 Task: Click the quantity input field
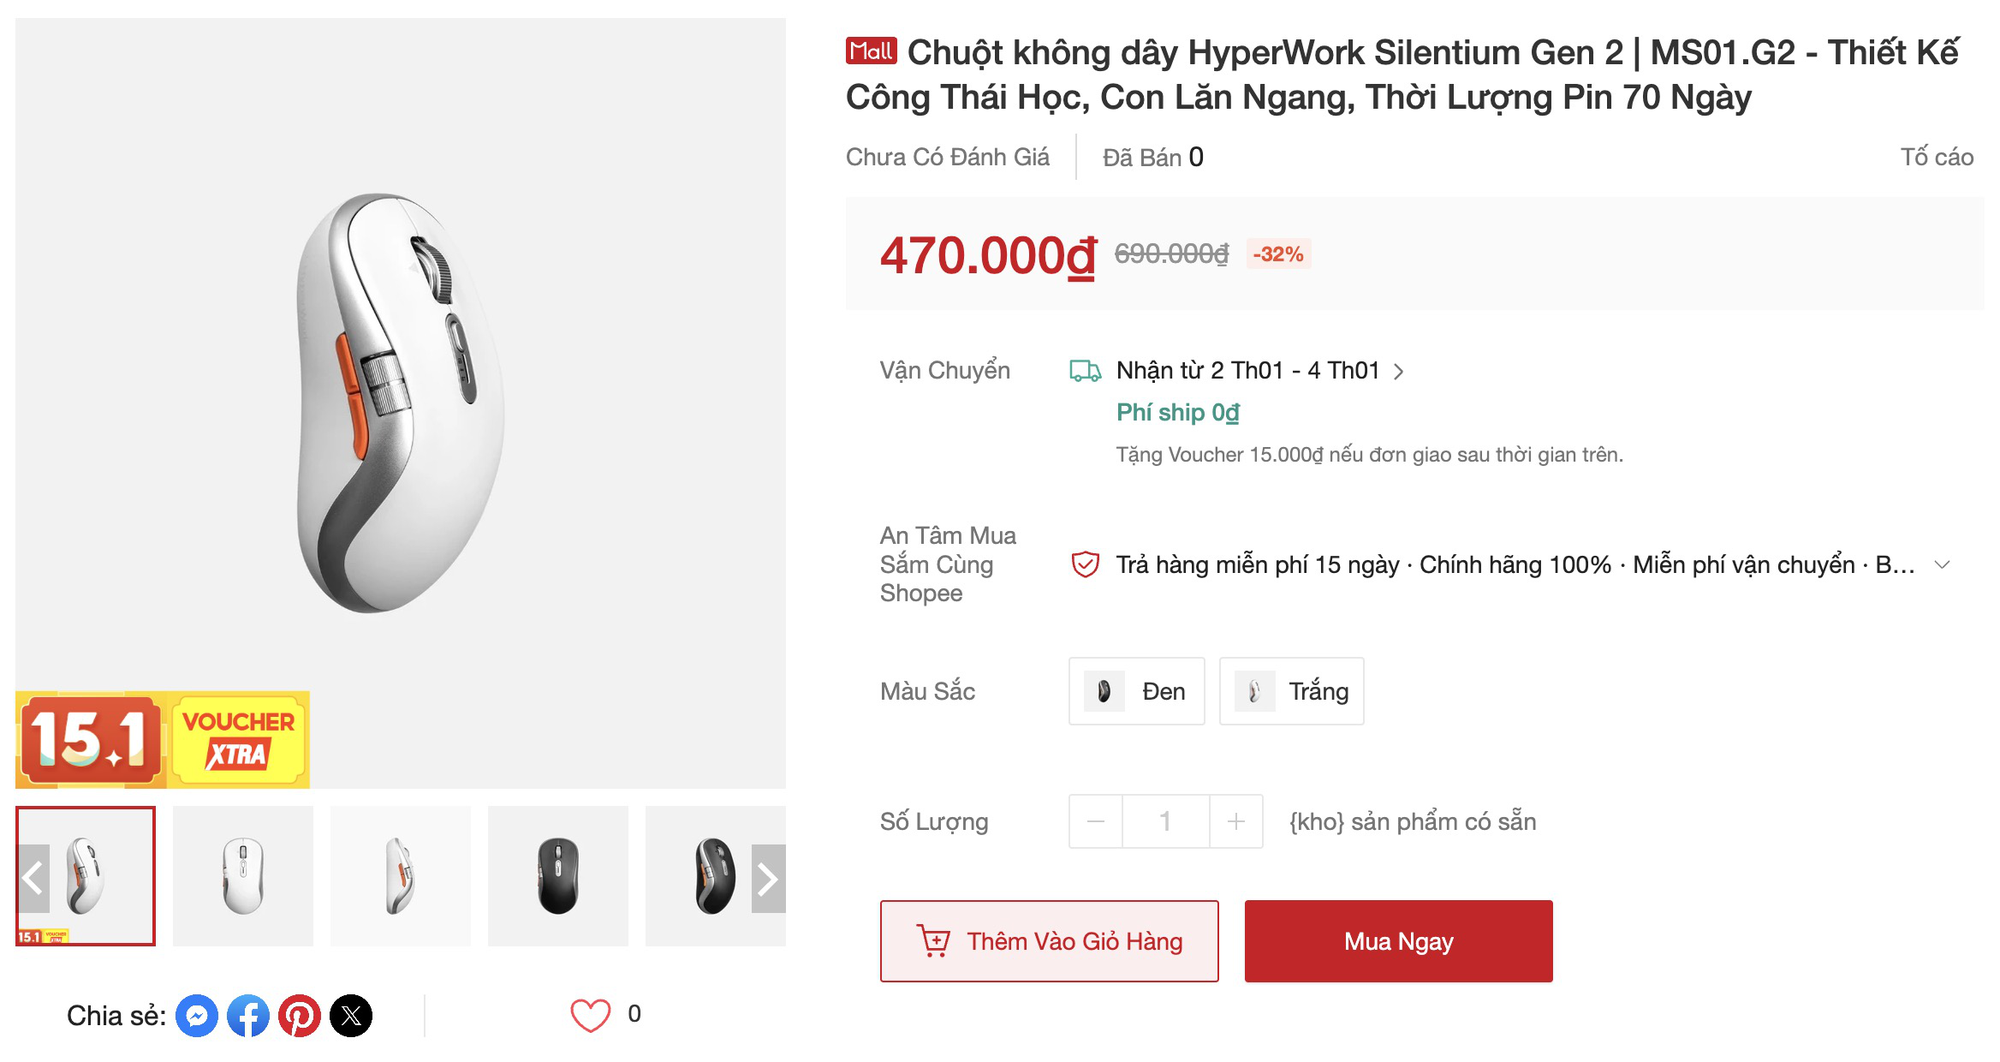point(1165,822)
